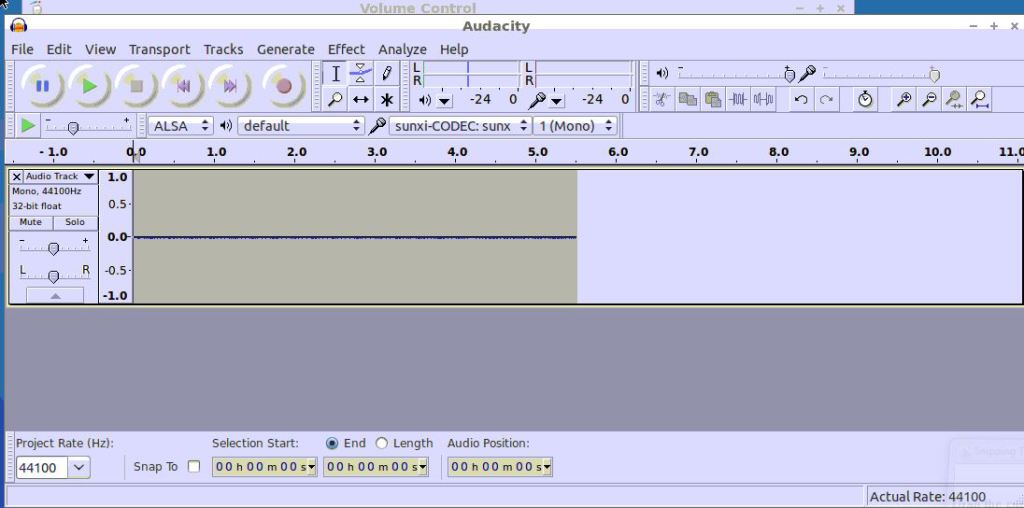
Task: Select the Time Shift tool
Action: point(360,100)
